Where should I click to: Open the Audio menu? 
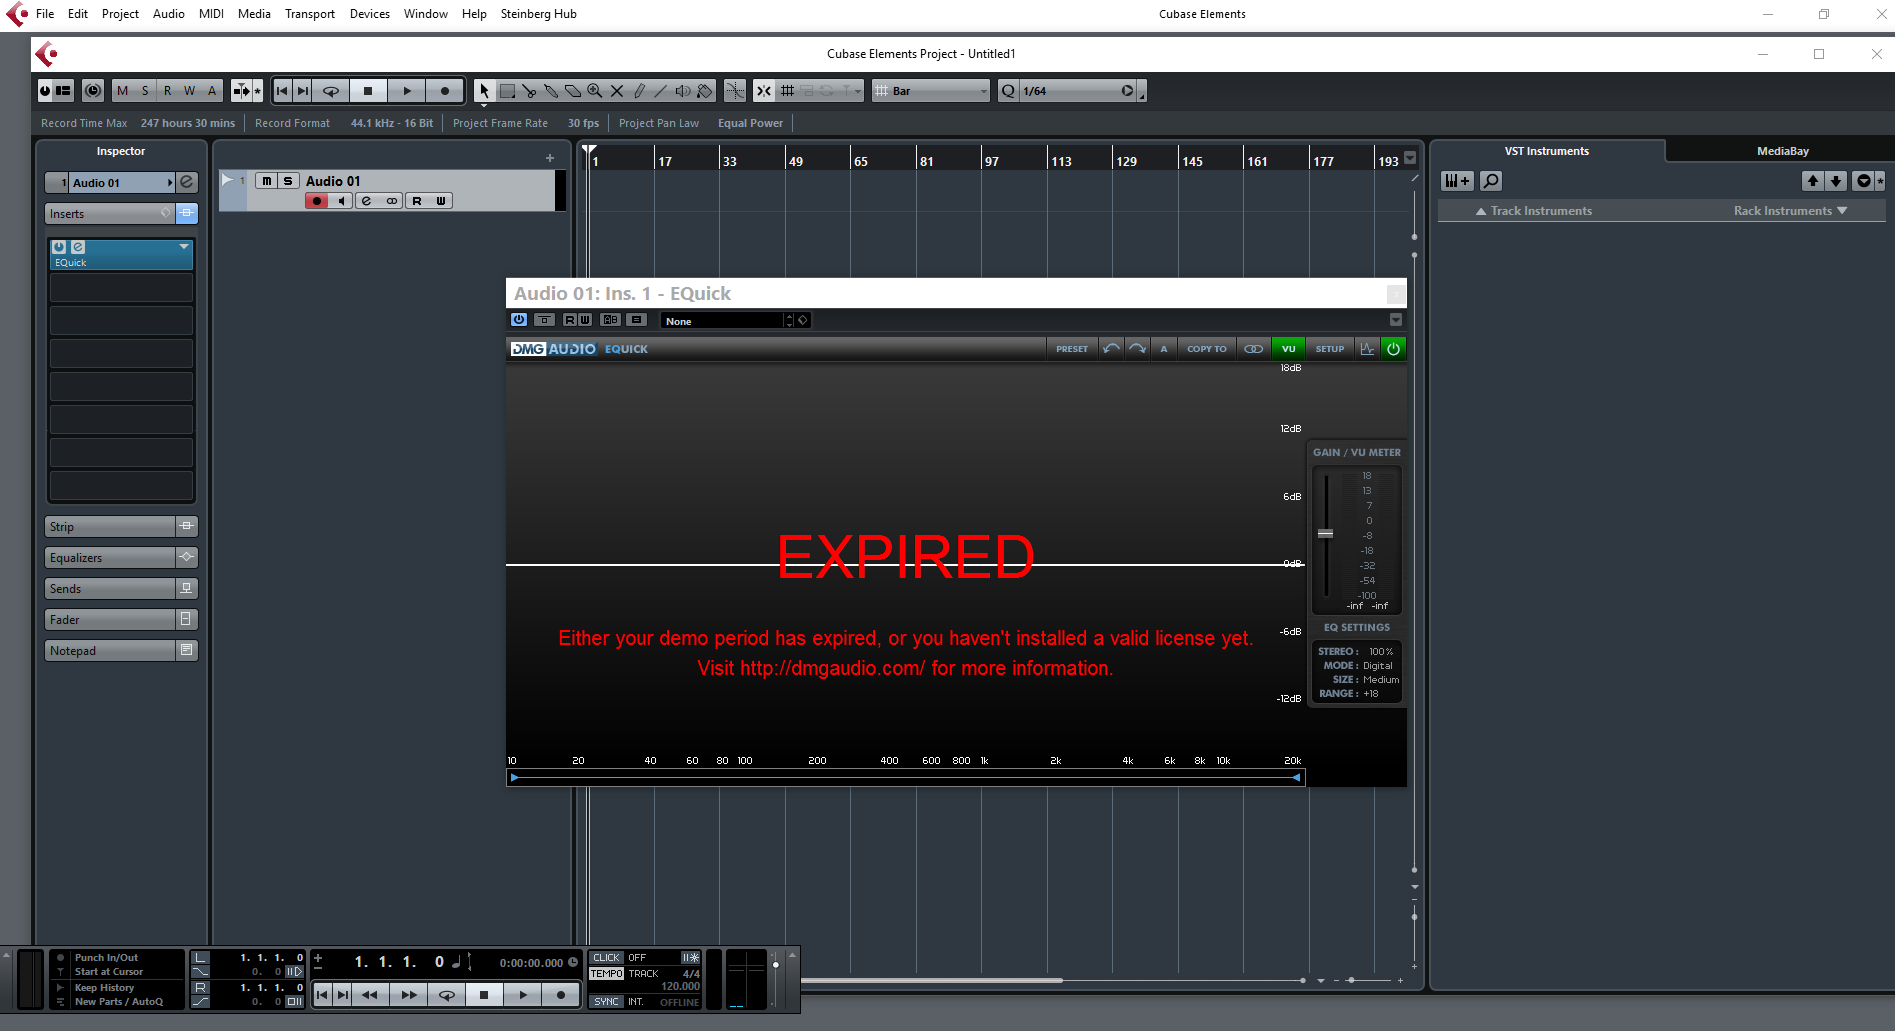pyautogui.click(x=169, y=14)
